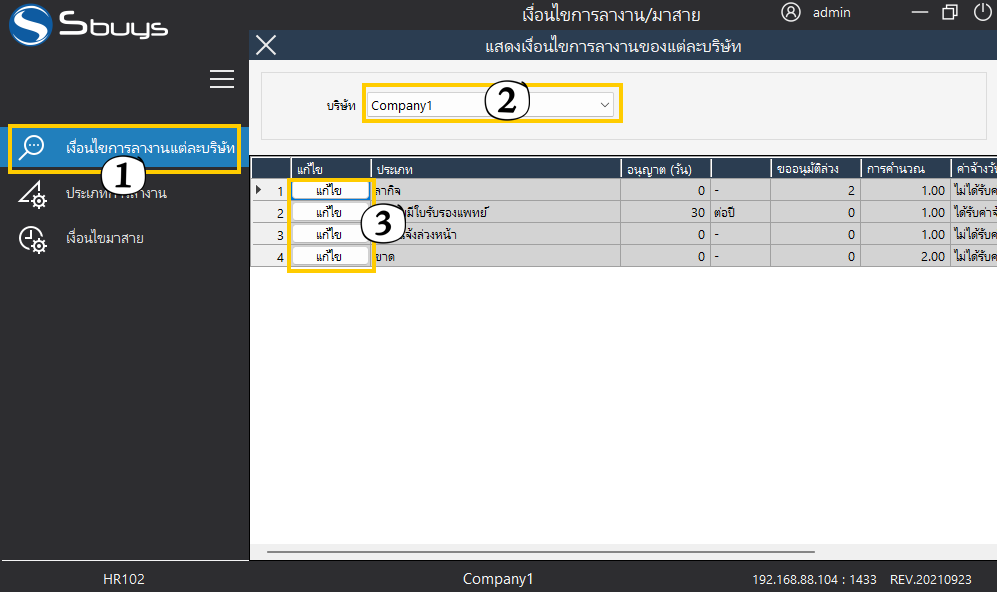Click the ประเภท column header
This screenshot has height=592, width=997.
click(x=495, y=168)
